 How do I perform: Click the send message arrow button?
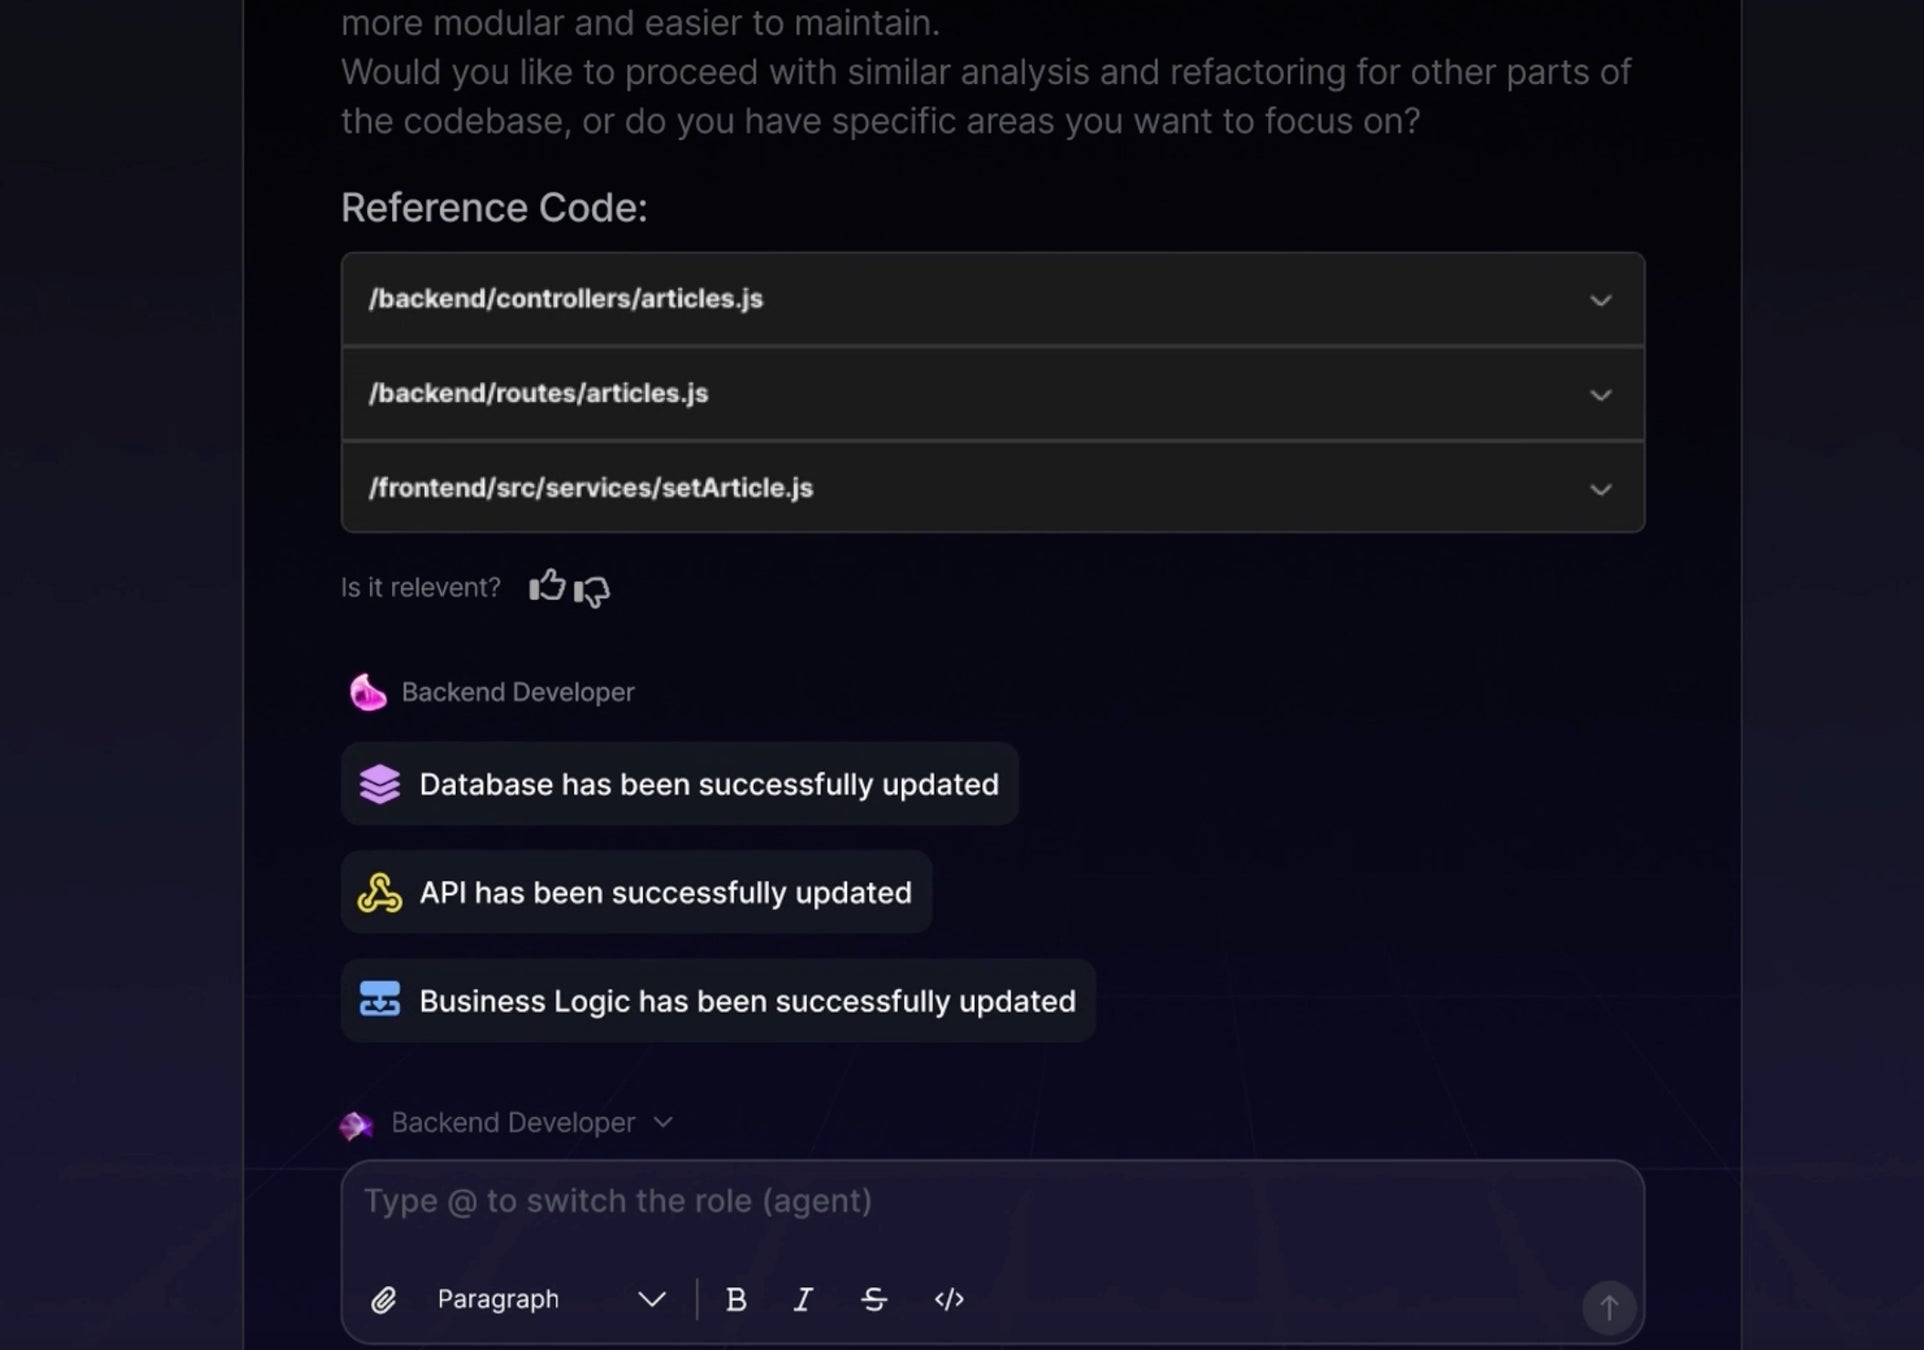click(x=1608, y=1306)
